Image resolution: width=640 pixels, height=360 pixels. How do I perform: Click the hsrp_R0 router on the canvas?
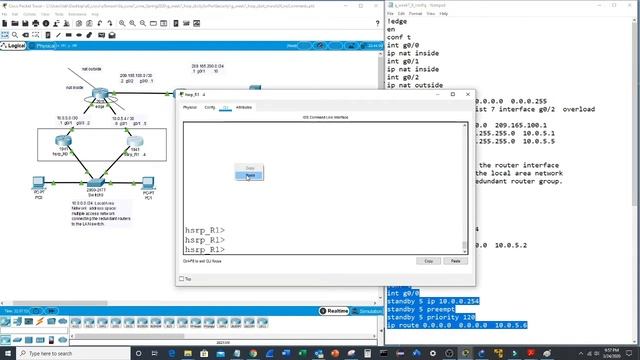click(x=63, y=141)
